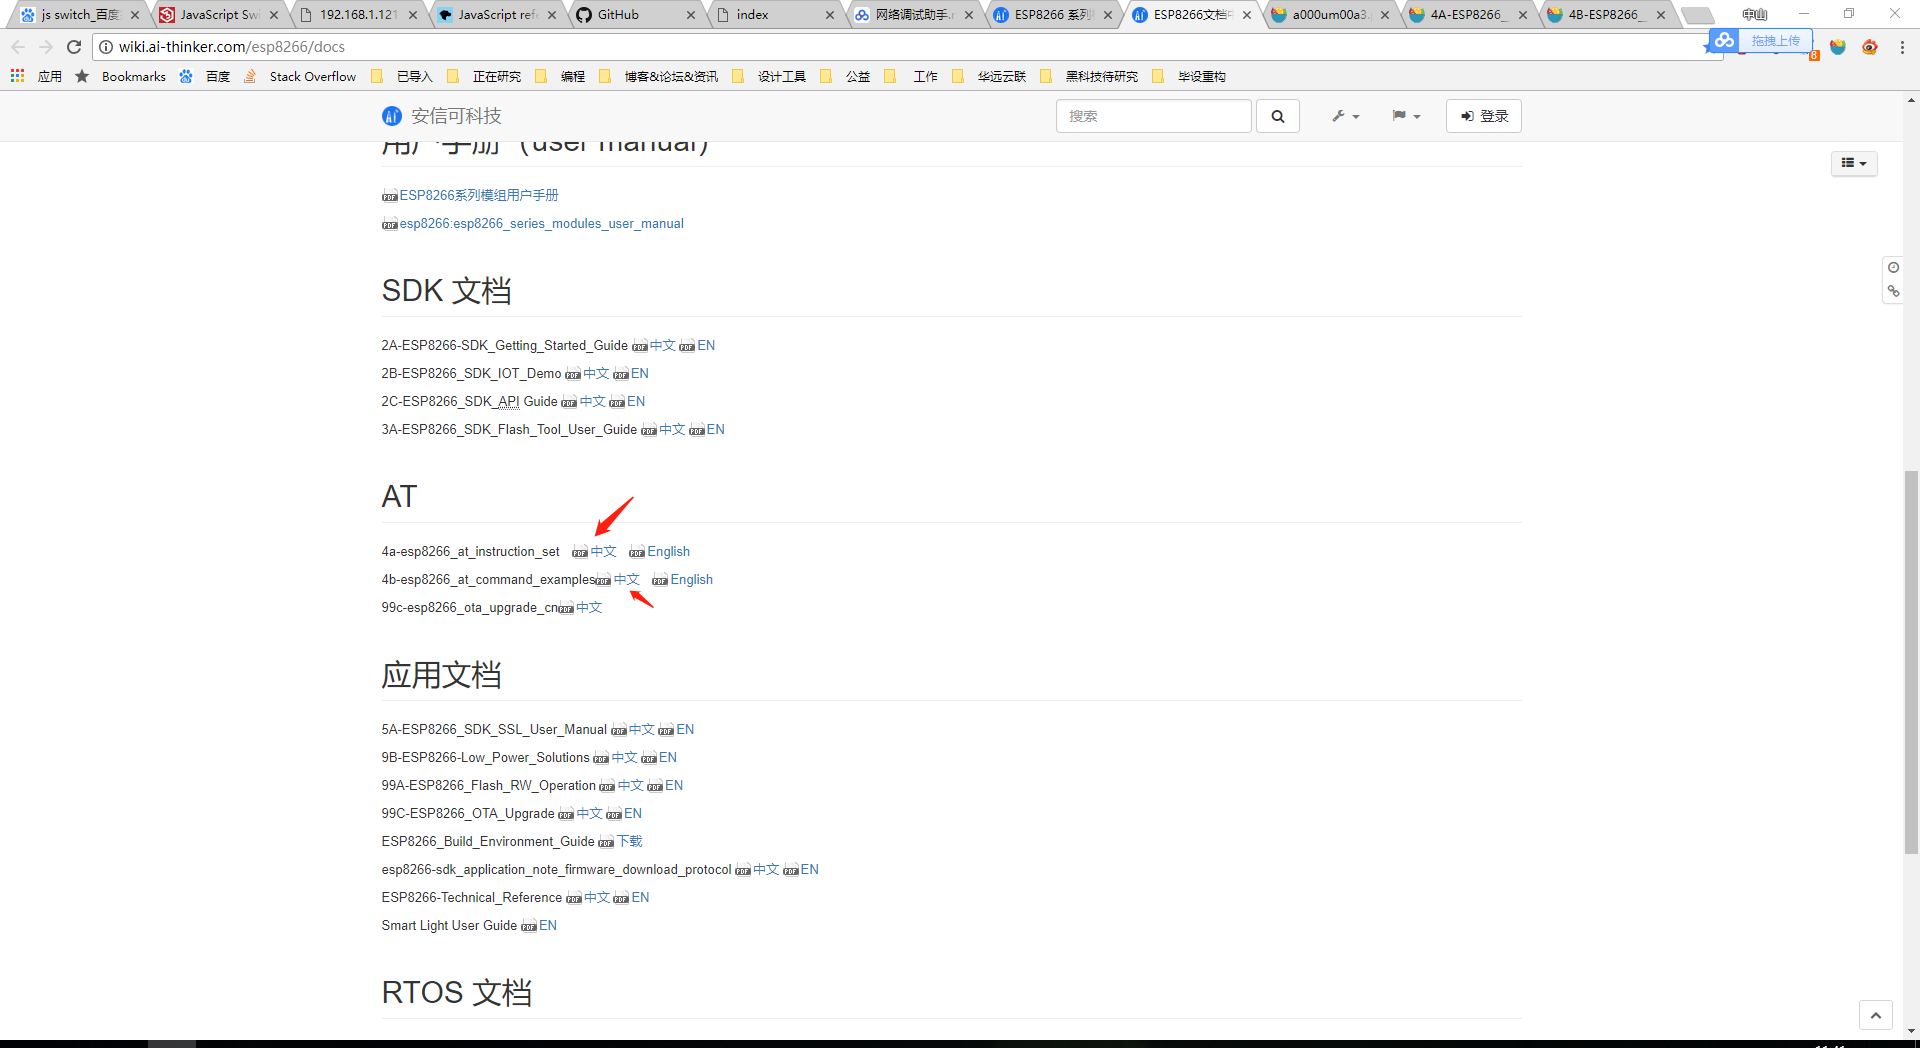Open the Chrome menu button
This screenshot has height=1048, width=1920.
1902,47
